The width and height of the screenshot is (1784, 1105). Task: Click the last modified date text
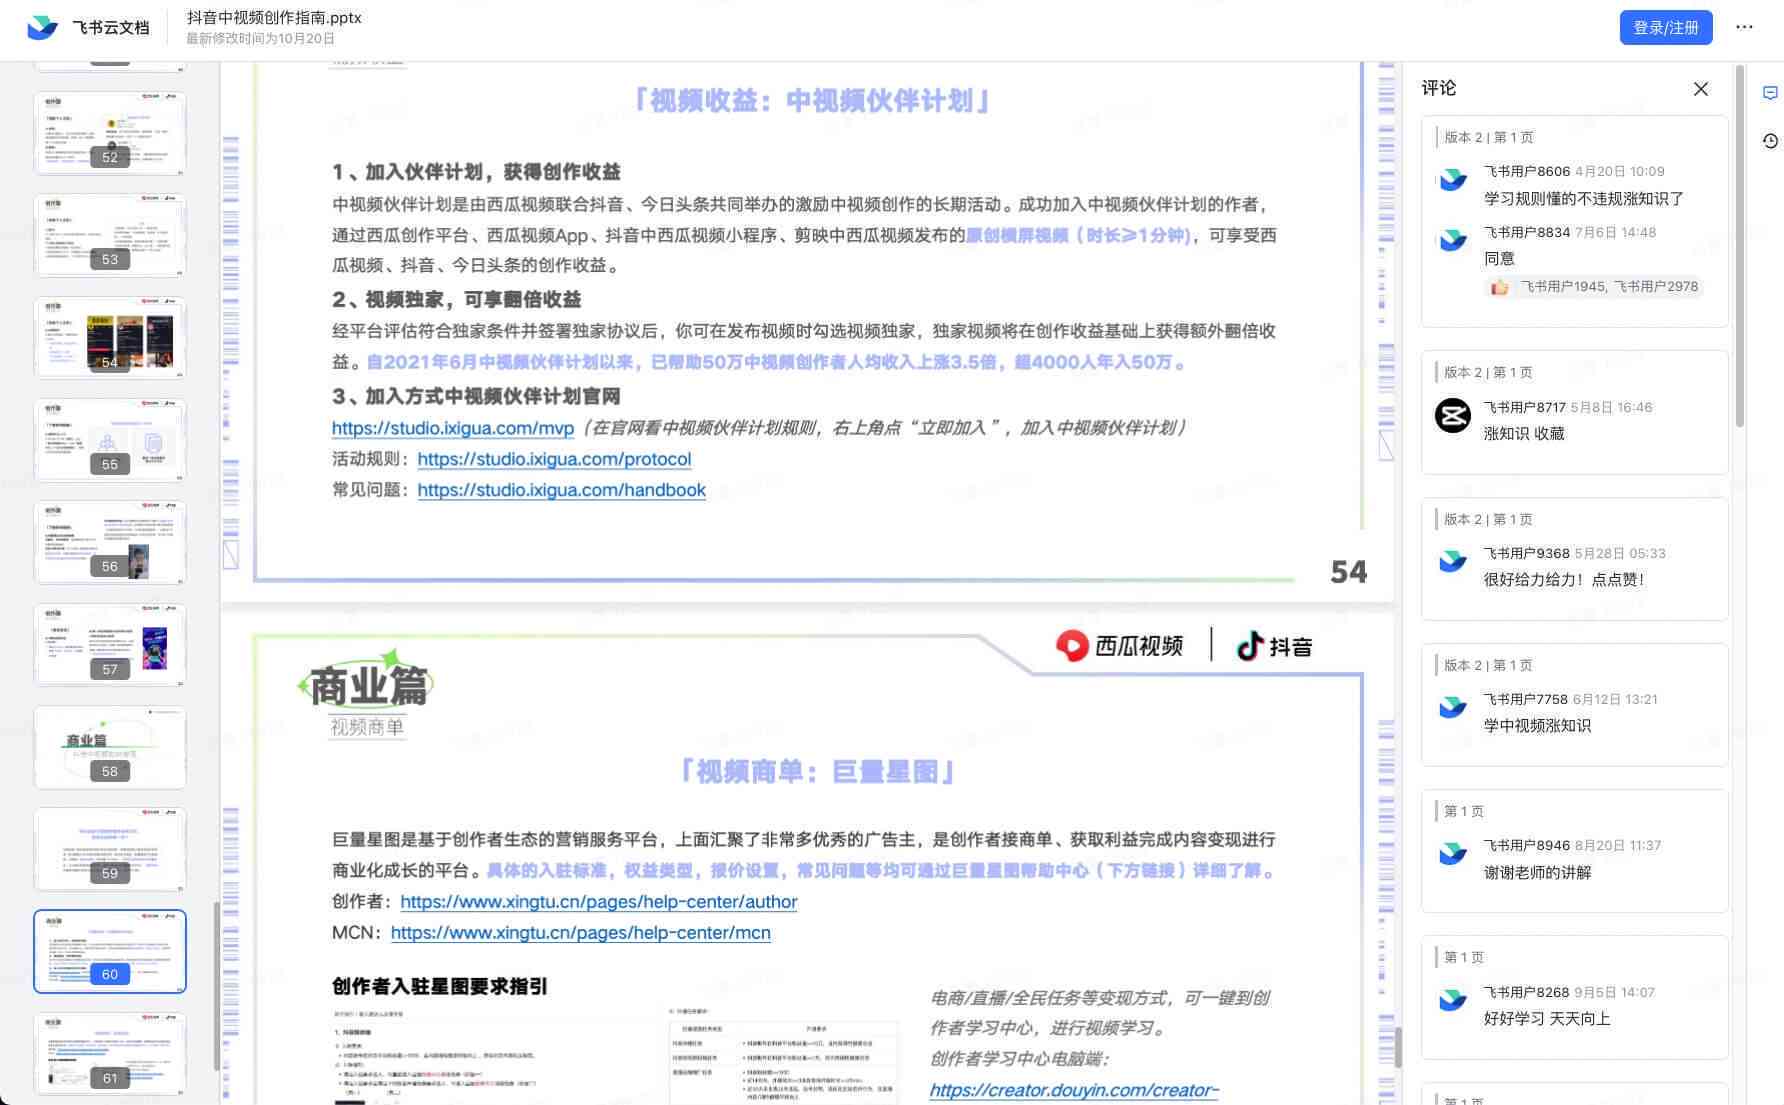(260, 39)
